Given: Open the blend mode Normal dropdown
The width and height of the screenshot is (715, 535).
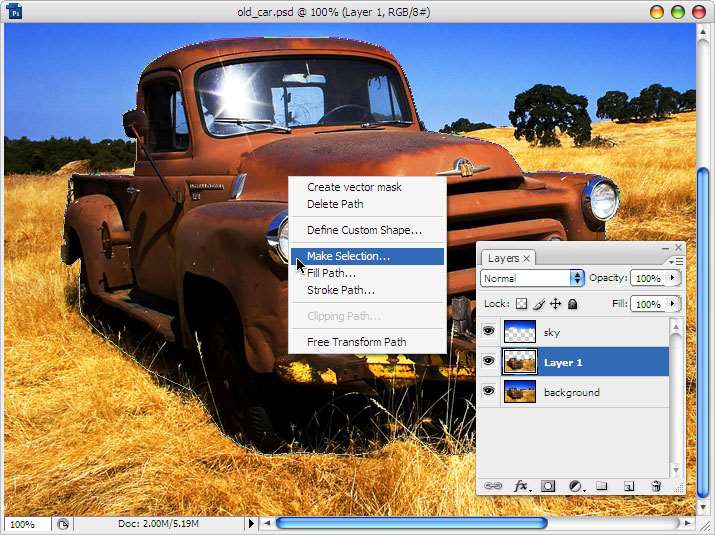Looking at the screenshot, I should pyautogui.click(x=532, y=278).
